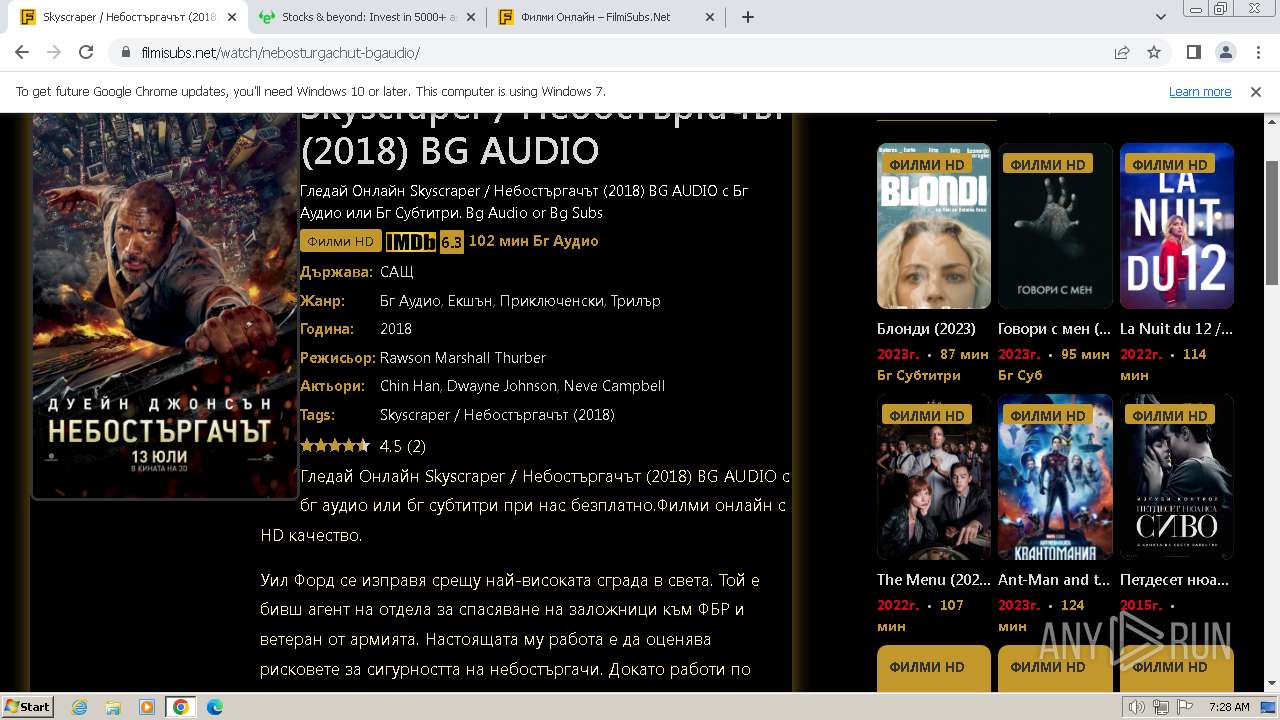Image resolution: width=1280 pixels, height=720 pixels.
Task: Rate the movie using the star rating
Action: click(335, 446)
